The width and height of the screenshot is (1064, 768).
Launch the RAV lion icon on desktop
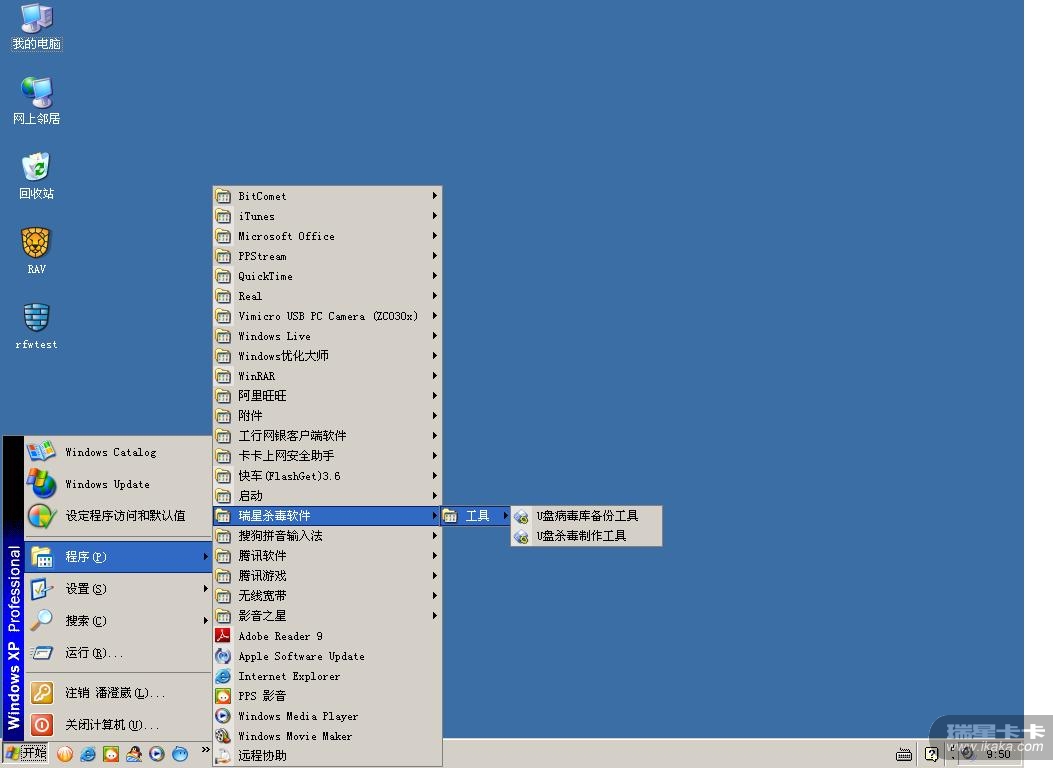[x=37, y=250]
